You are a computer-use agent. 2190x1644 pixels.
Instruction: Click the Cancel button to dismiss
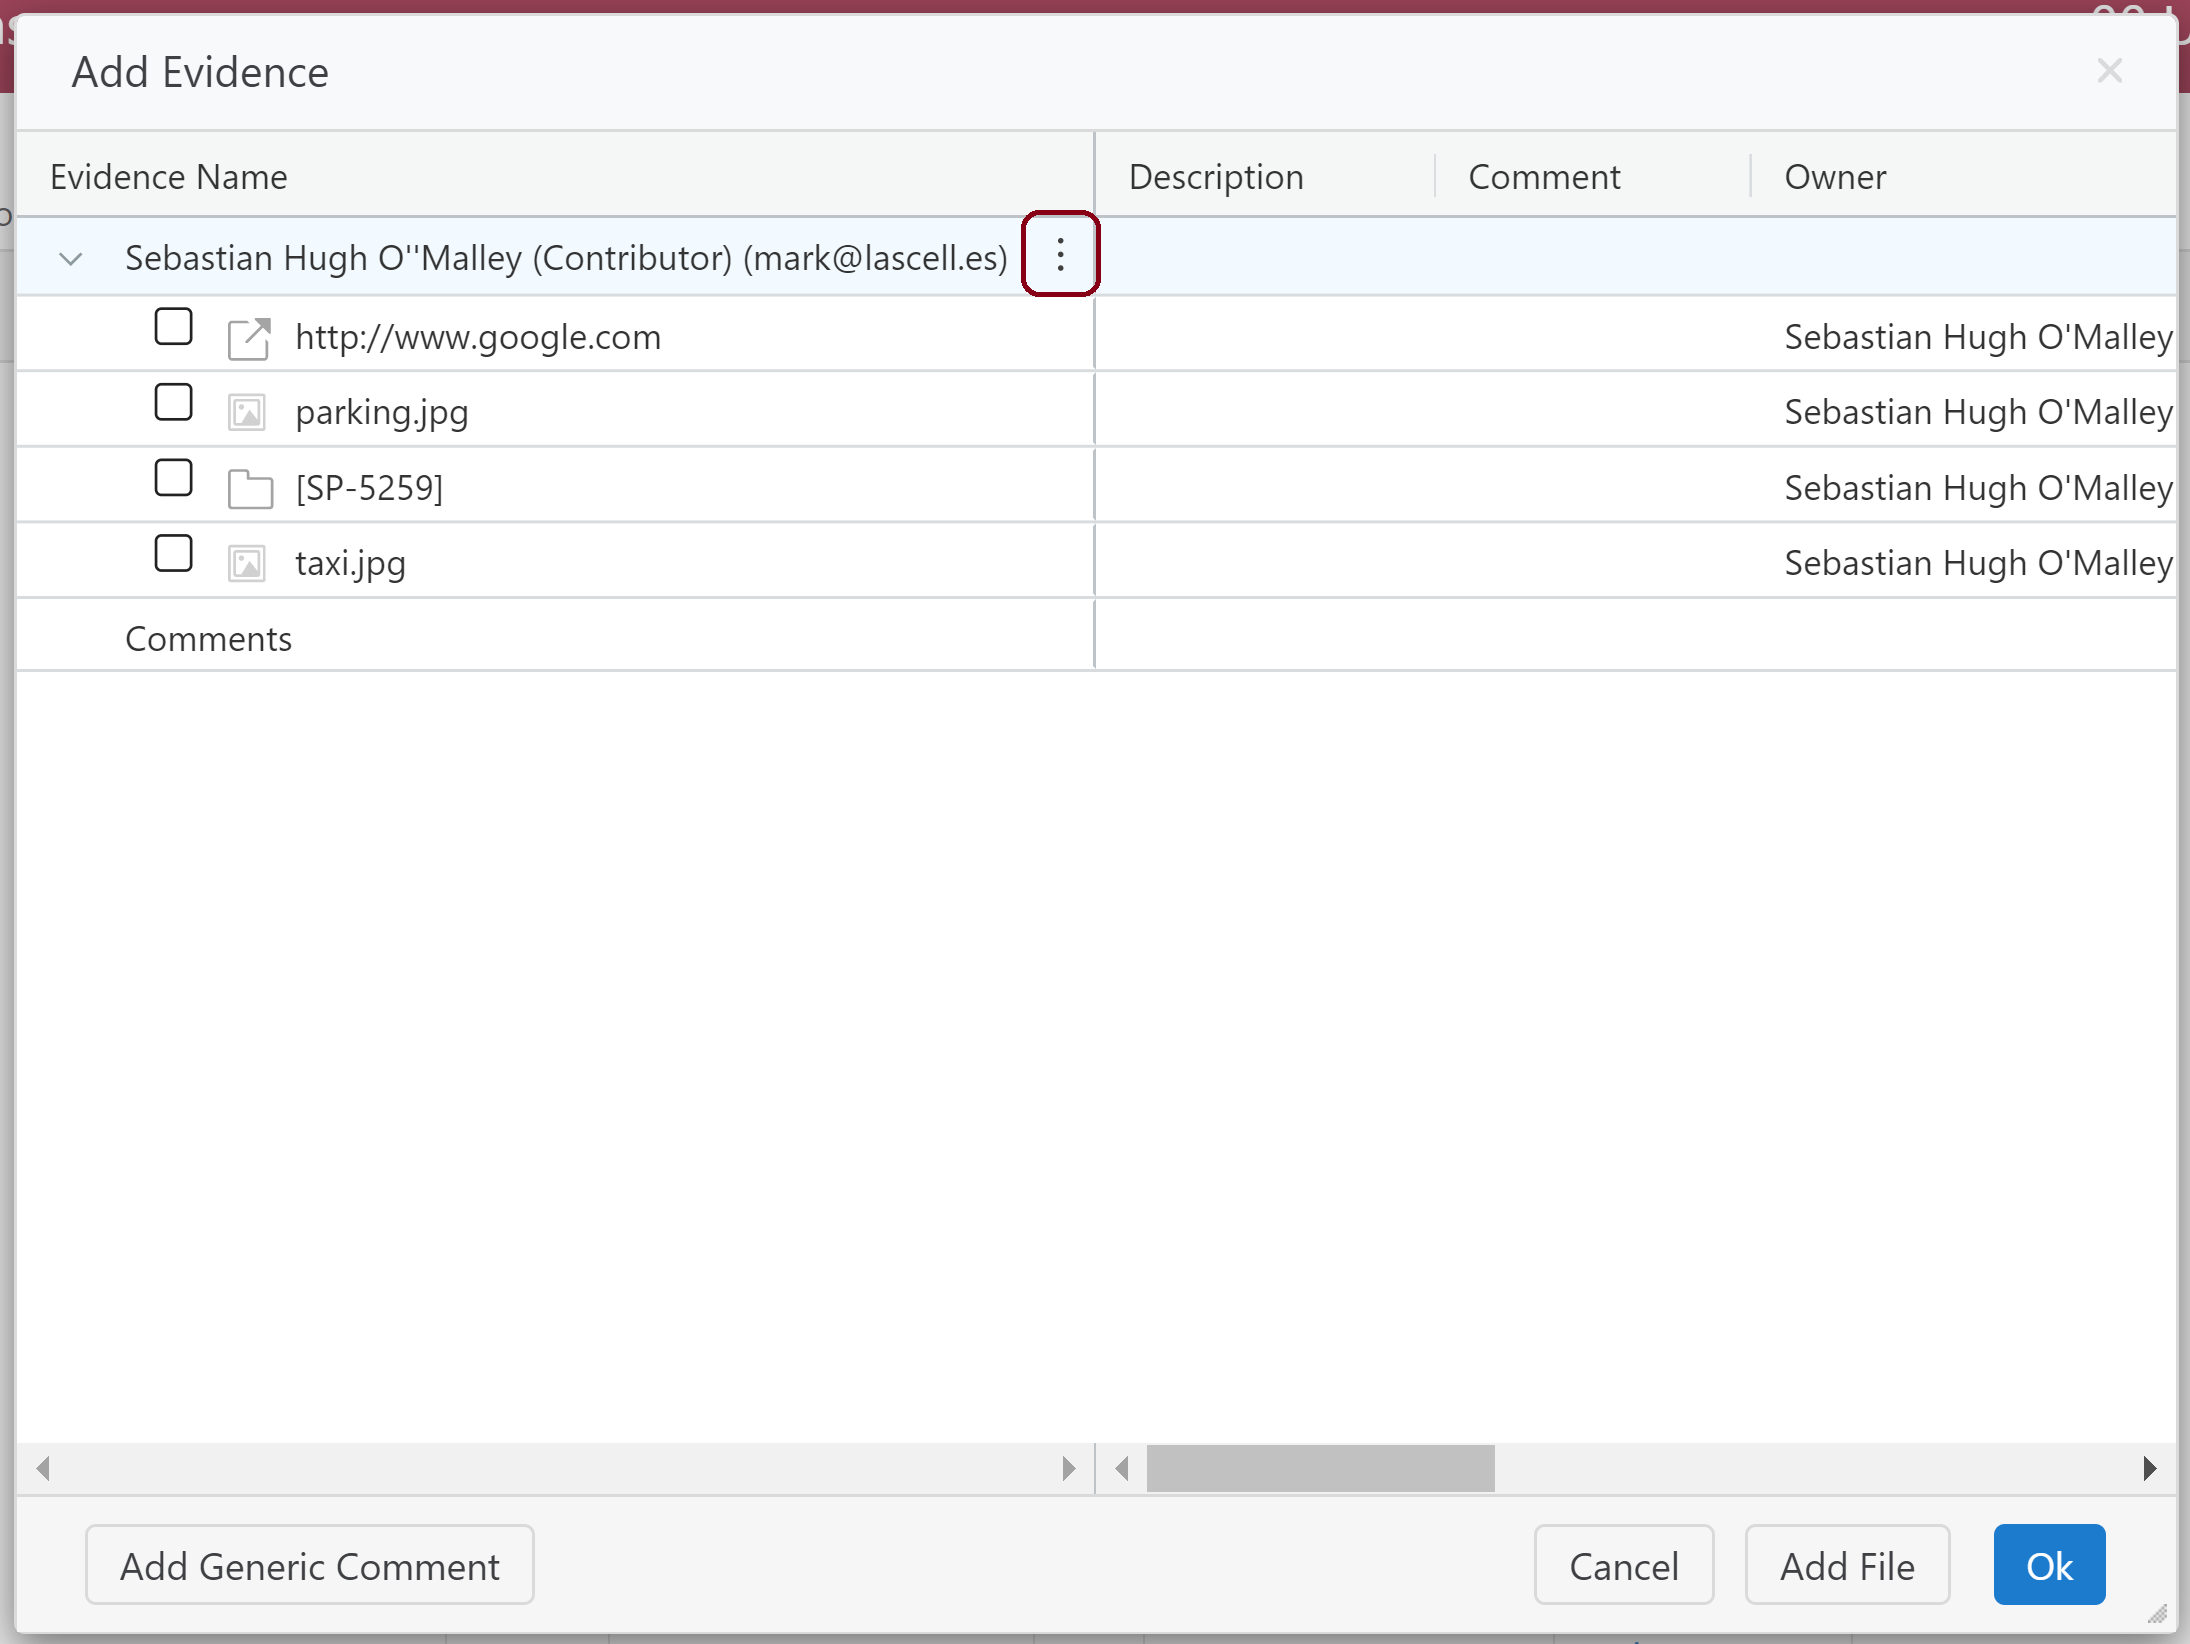[x=1624, y=1566]
